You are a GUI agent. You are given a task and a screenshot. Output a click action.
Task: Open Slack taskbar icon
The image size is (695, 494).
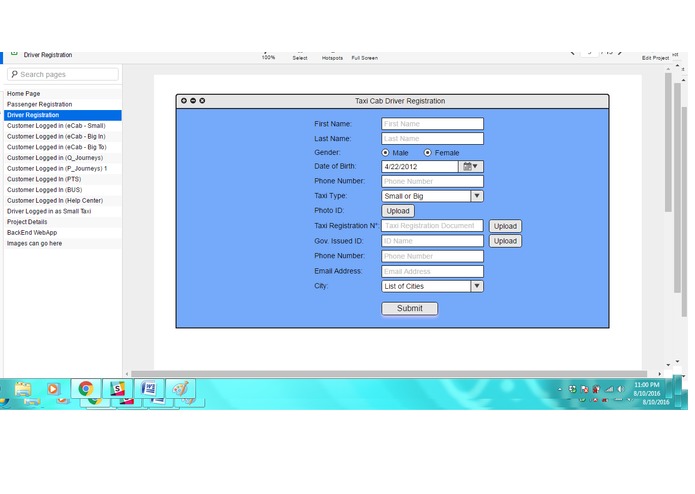click(117, 389)
